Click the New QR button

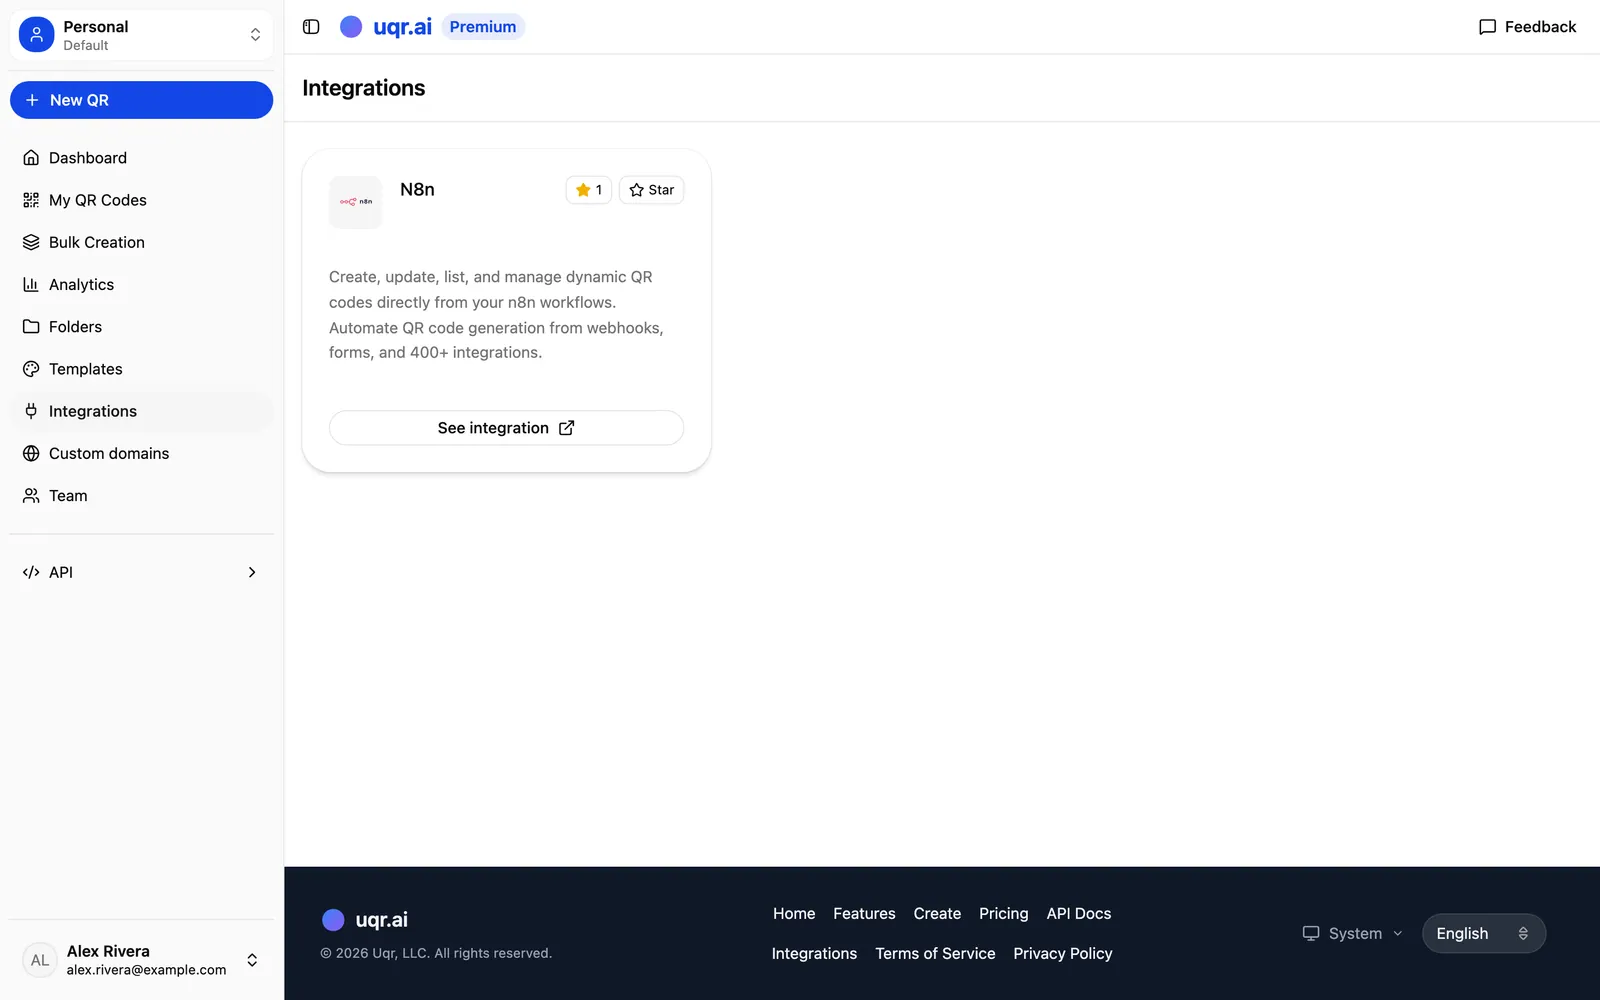coord(141,100)
